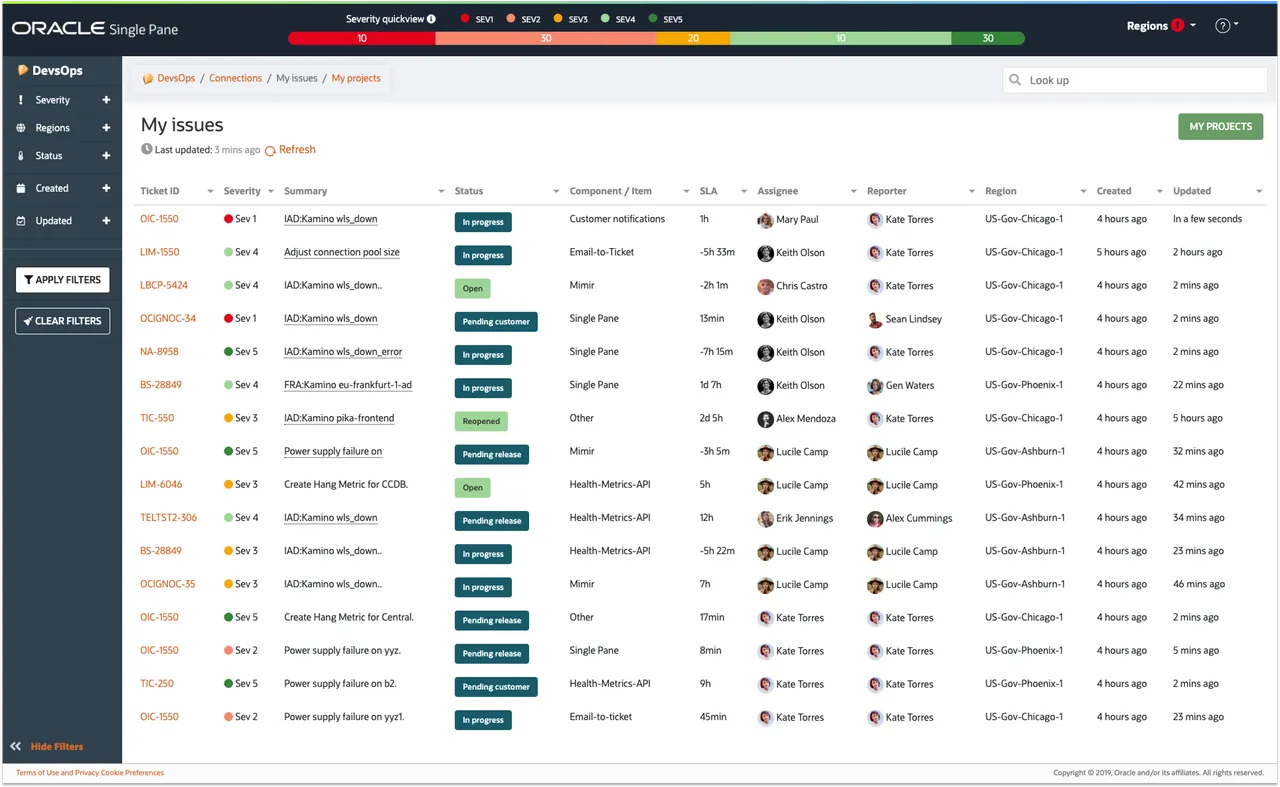This screenshot has width=1280, height=787.
Task: Click Sean Lindsey's reporter avatar
Action: point(875,319)
